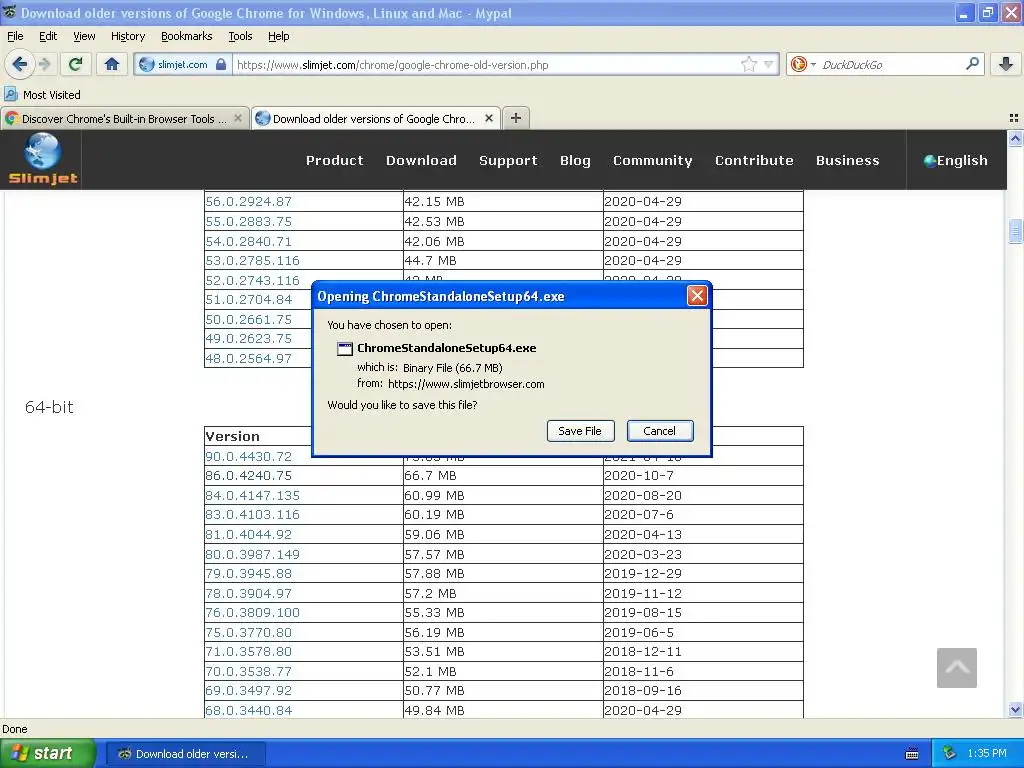The image size is (1024, 768).
Task: Download version 56.0.2924.87
Action: (x=248, y=202)
